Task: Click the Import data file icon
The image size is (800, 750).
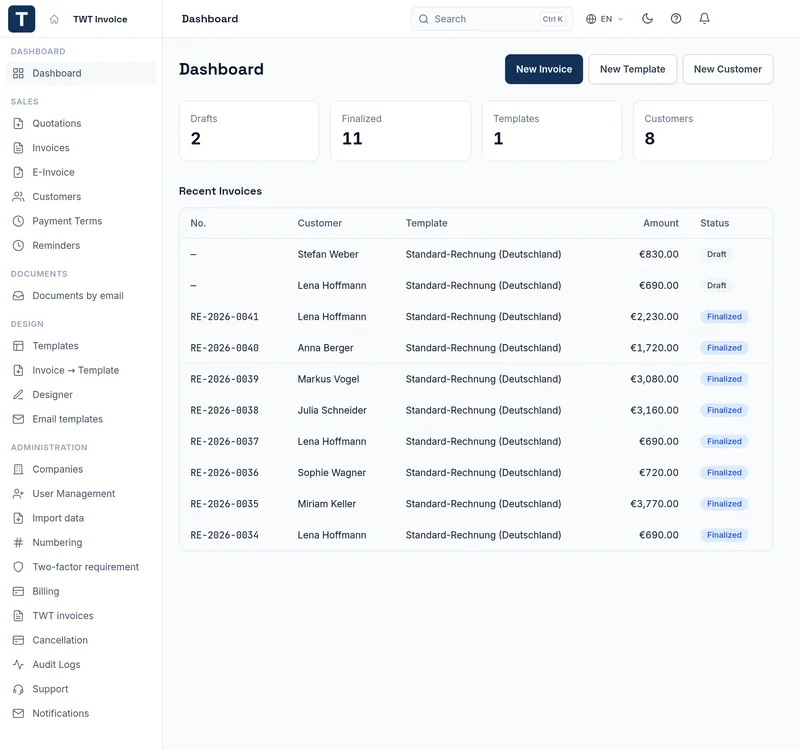Action: click(x=18, y=518)
